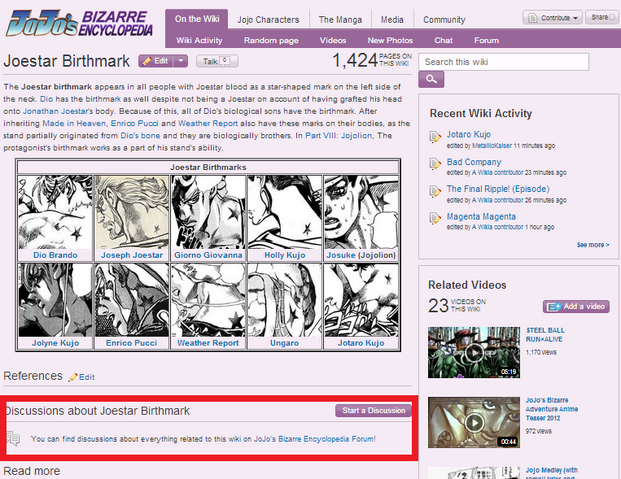
Task: Open JoJo's Bizarre Adventure Anime Teaser title
Action: click(552, 409)
